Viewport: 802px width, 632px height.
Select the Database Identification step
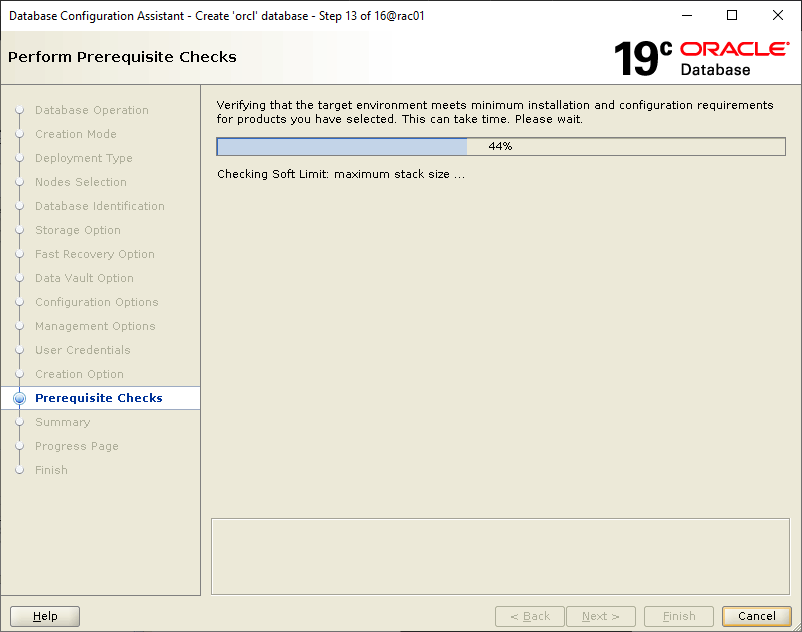(x=100, y=206)
